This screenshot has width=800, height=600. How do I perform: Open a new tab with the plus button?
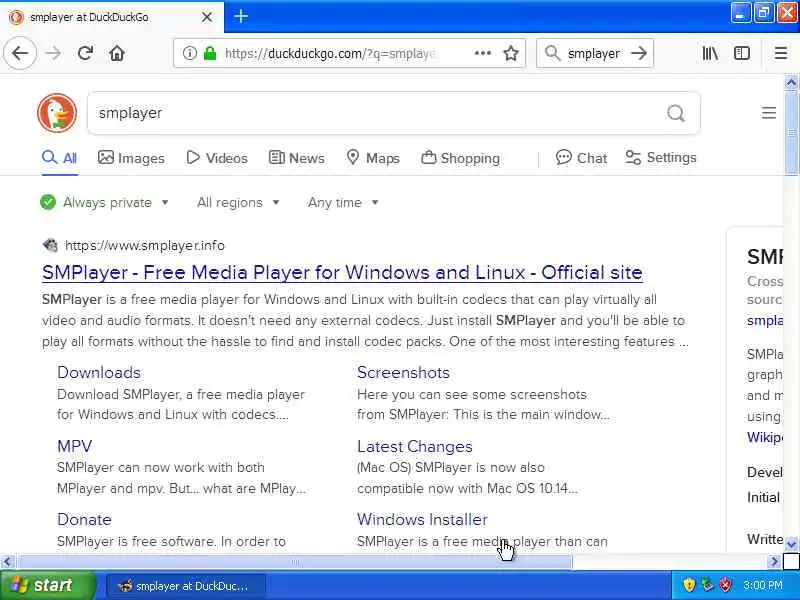pos(241,16)
